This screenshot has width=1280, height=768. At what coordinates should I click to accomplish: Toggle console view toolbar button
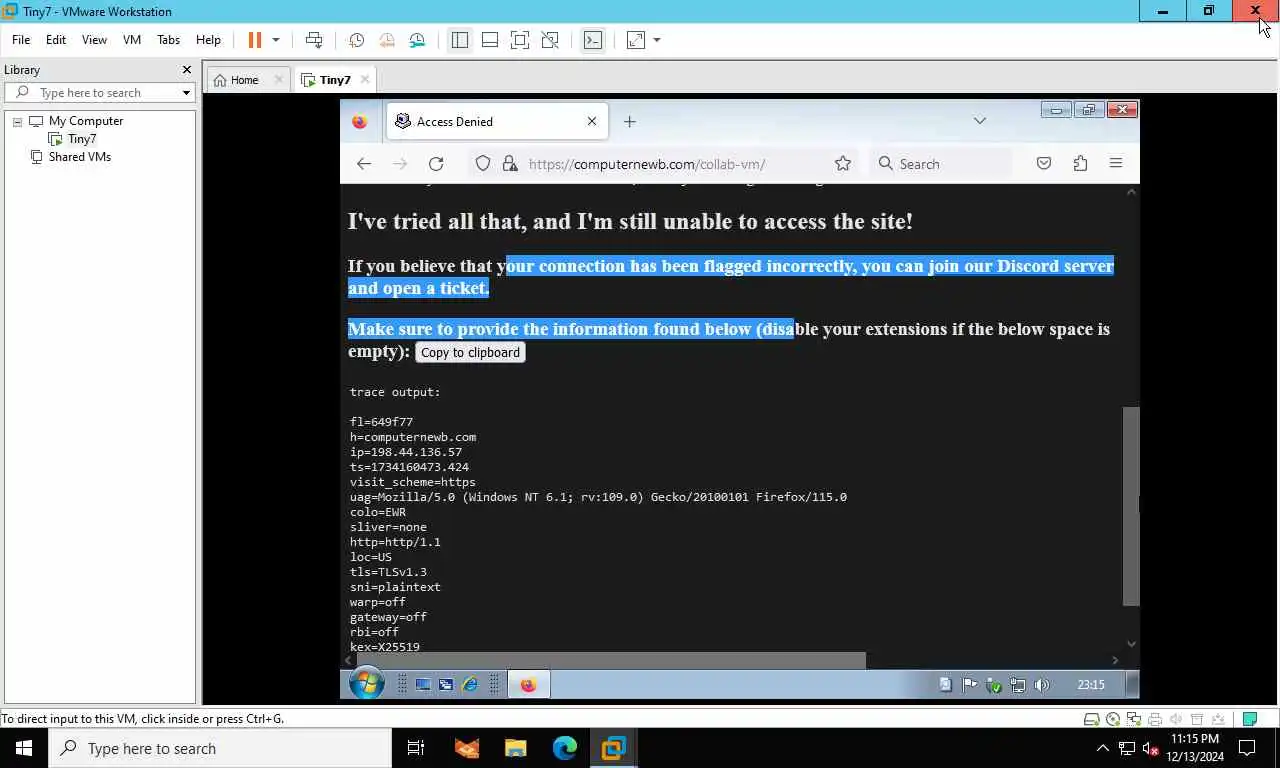point(593,40)
